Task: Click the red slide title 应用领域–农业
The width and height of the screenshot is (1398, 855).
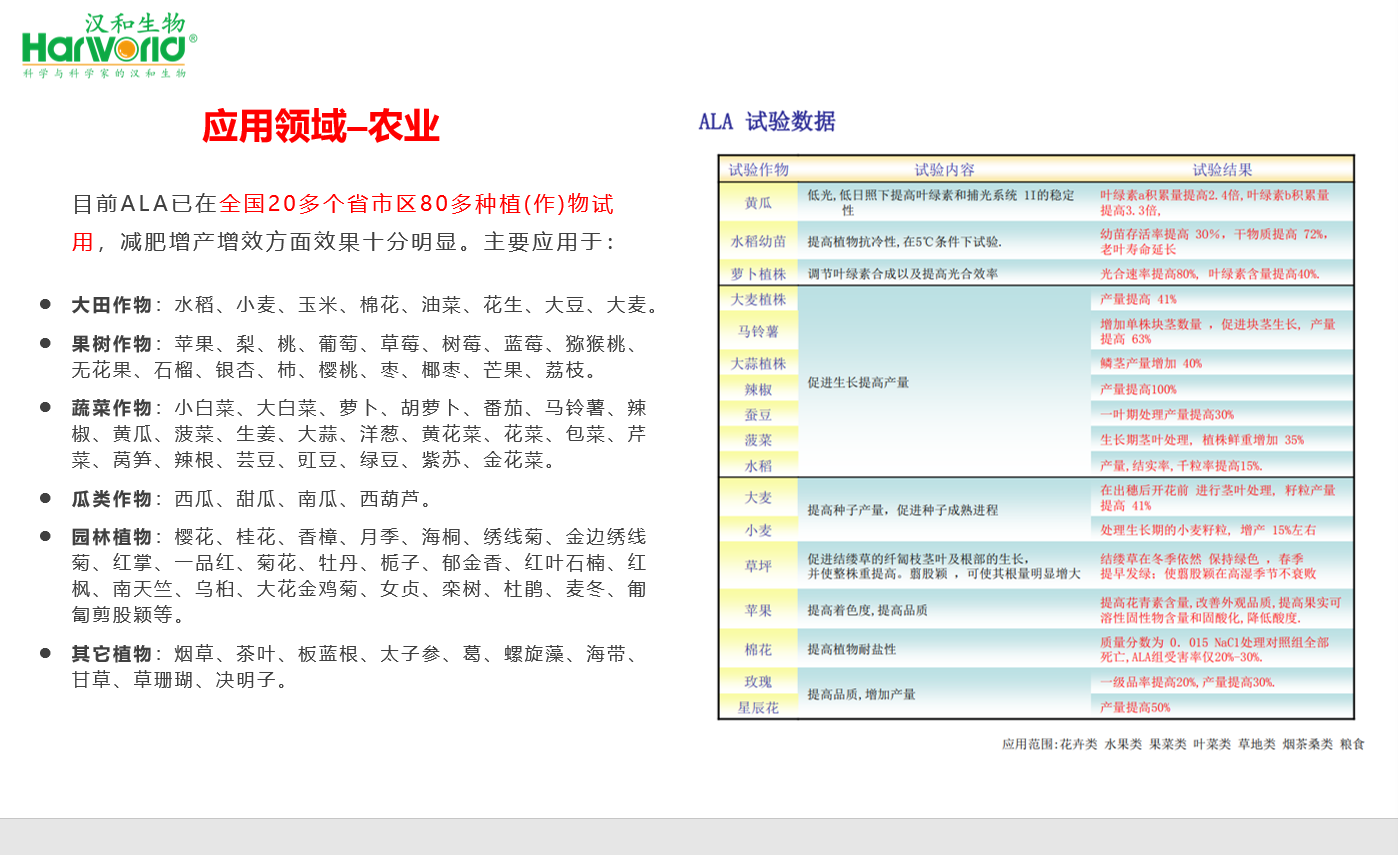Action: [321, 127]
